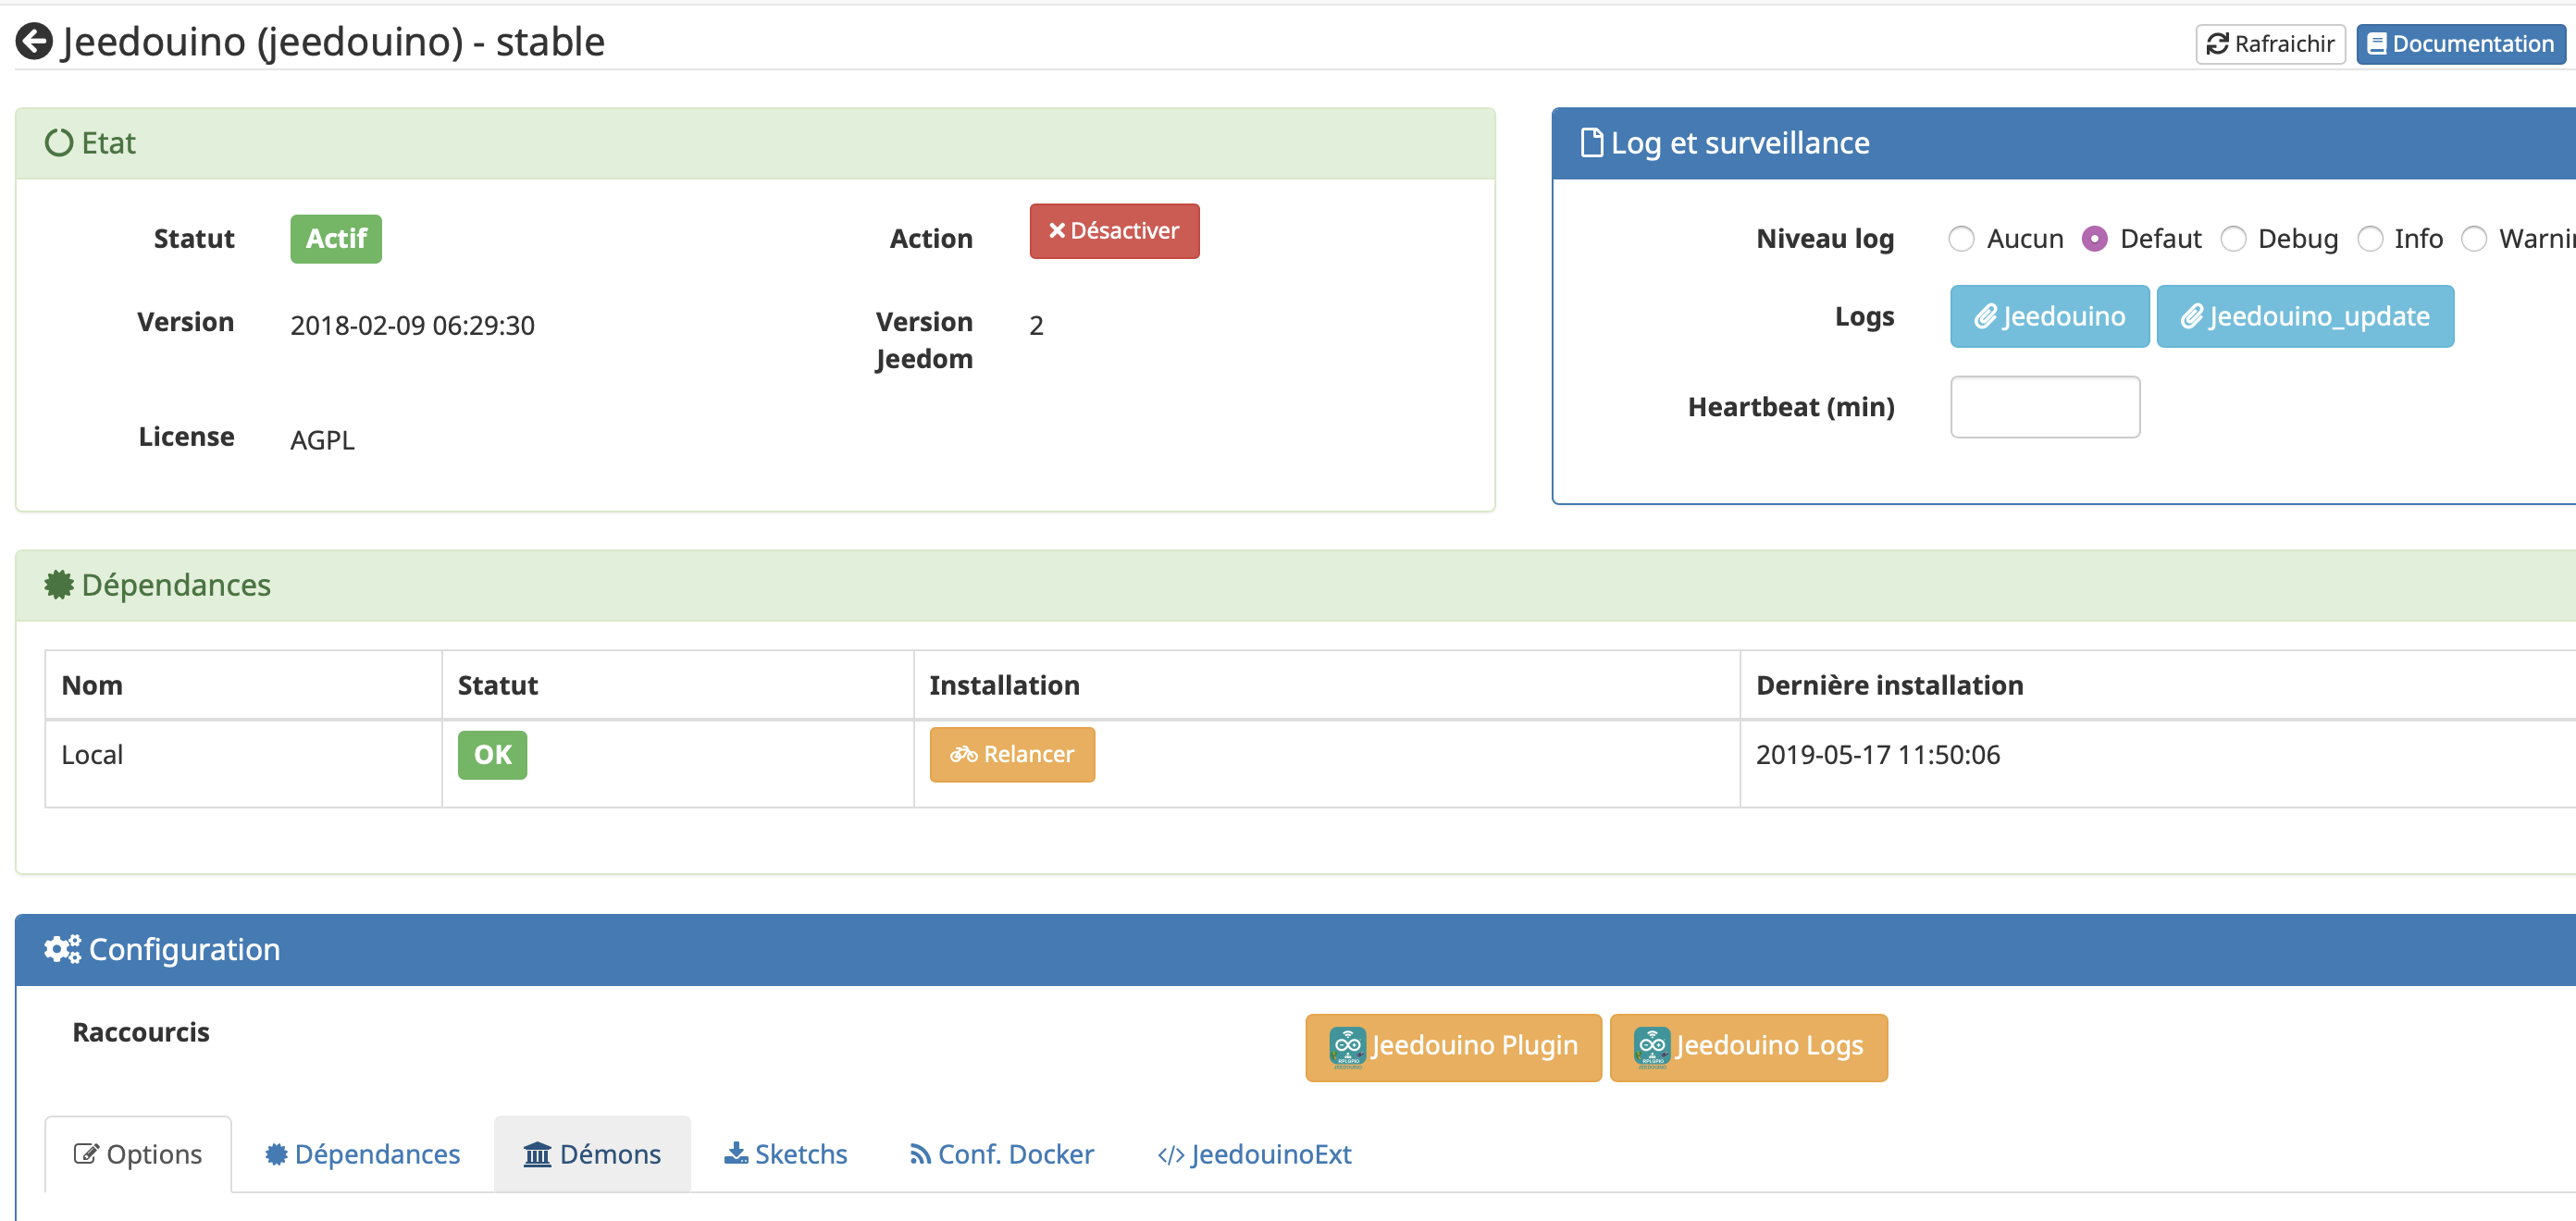Click the RSS icon on Conf. Docker tab
The image size is (2576, 1221).
coord(920,1154)
